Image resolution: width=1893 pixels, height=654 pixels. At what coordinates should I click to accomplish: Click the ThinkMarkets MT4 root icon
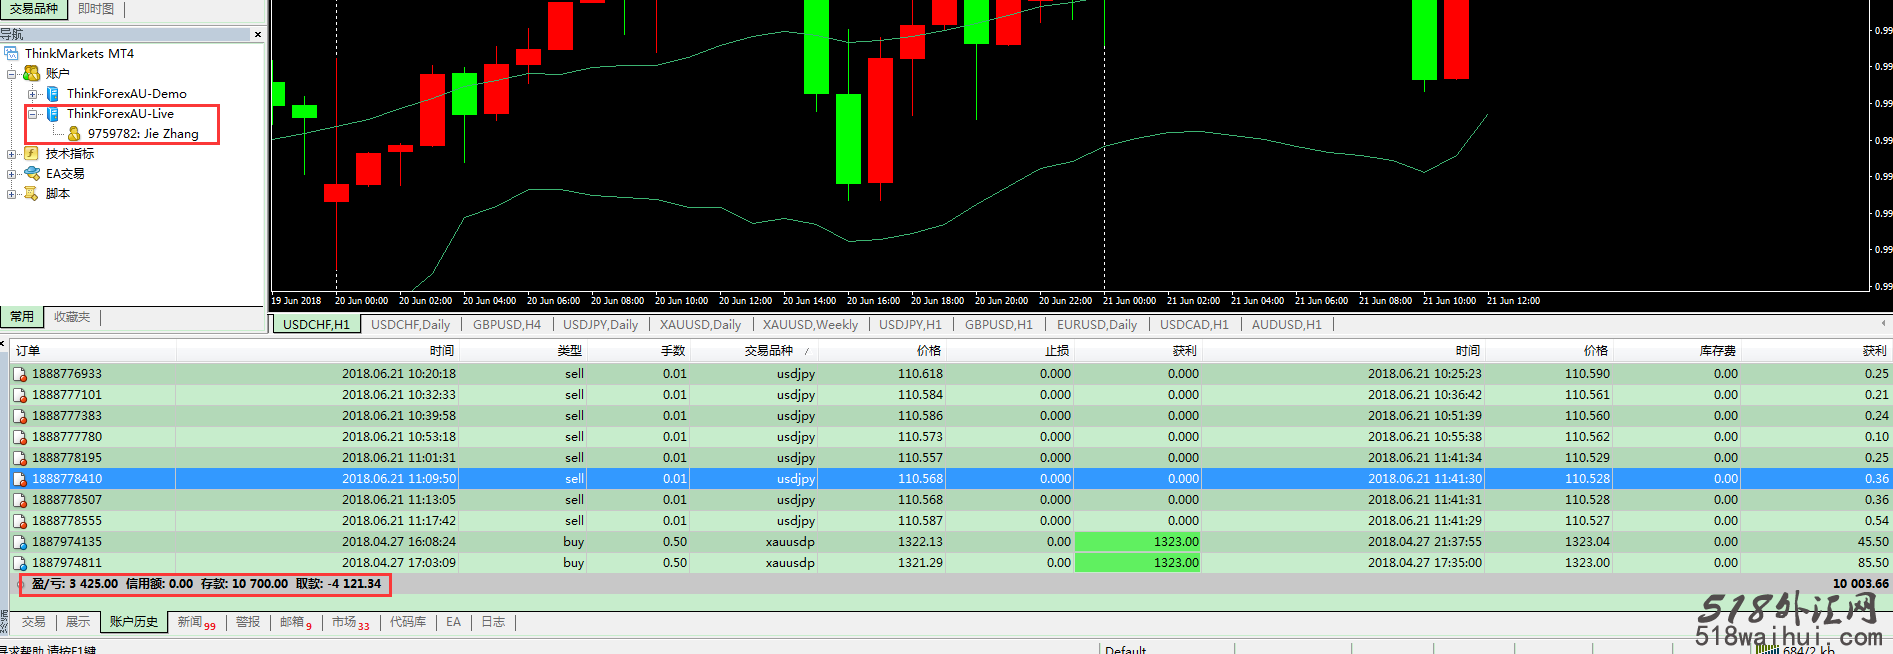12,53
